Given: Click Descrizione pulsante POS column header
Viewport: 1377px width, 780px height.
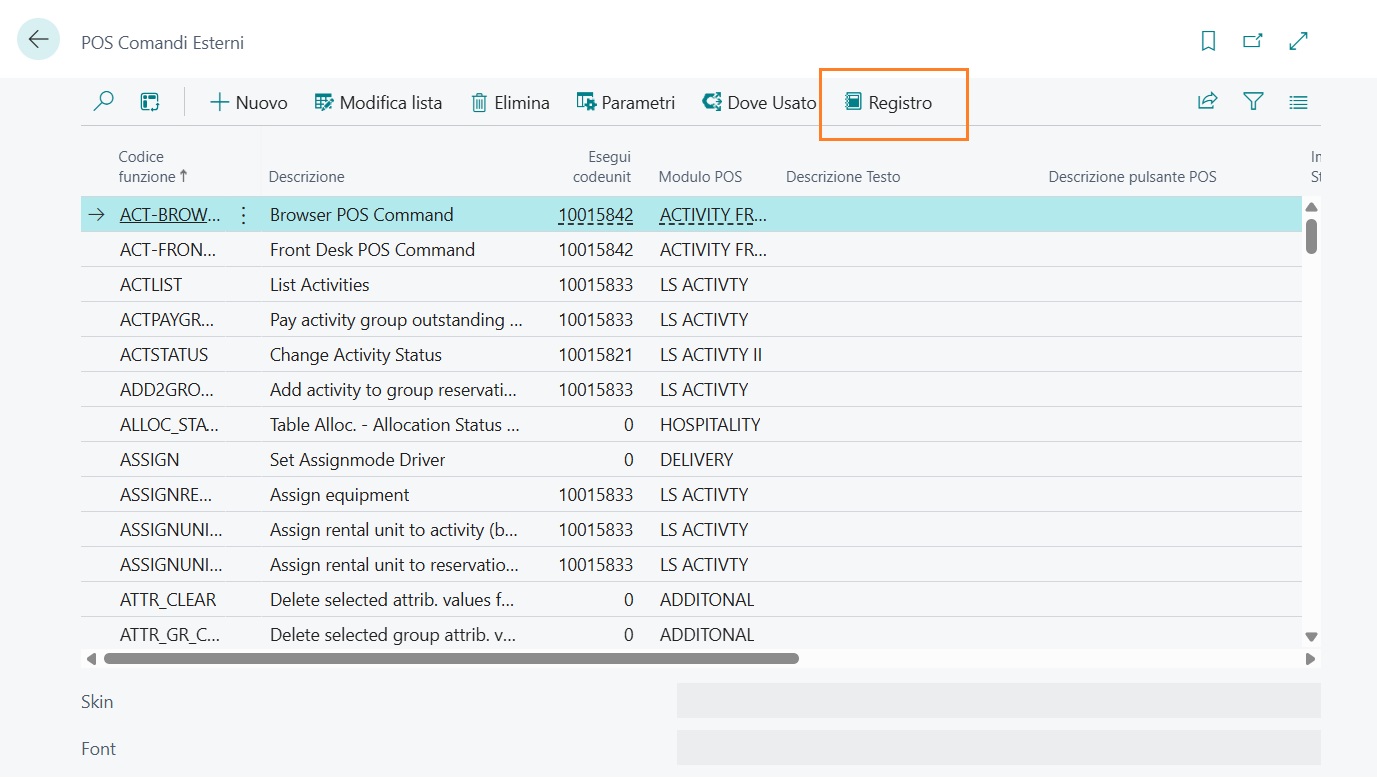Looking at the screenshot, I should [1132, 176].
